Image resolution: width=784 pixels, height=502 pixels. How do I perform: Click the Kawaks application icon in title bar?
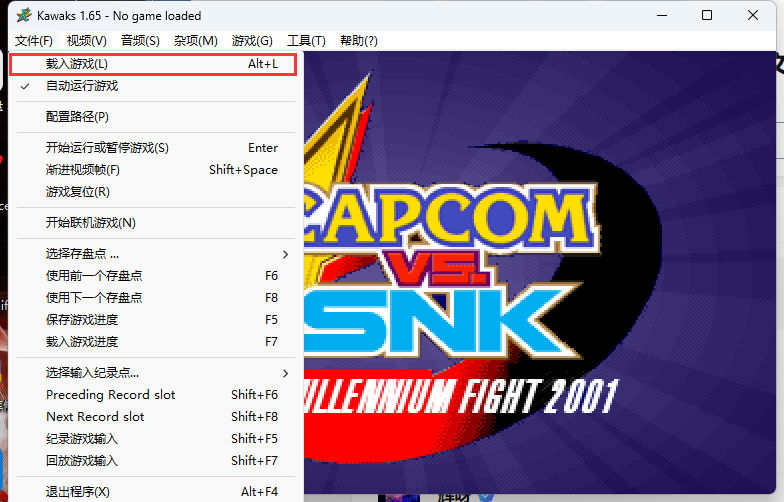tap(24, 16)
